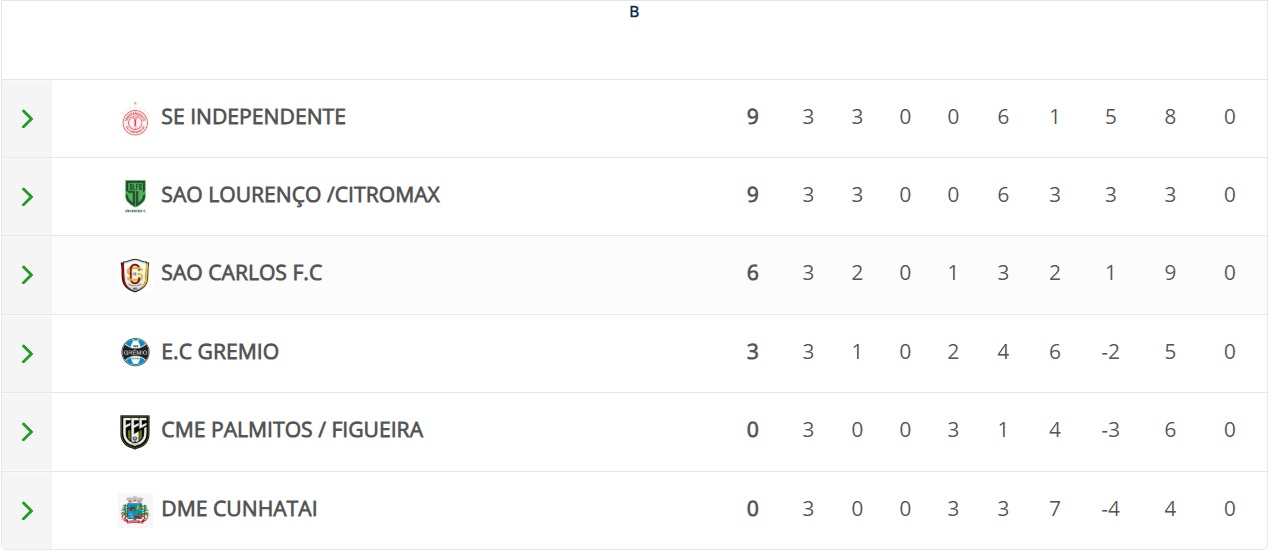
Task: Click the E.C Gremio team crest
Action: pyautogui.click(x=134, y=352)
